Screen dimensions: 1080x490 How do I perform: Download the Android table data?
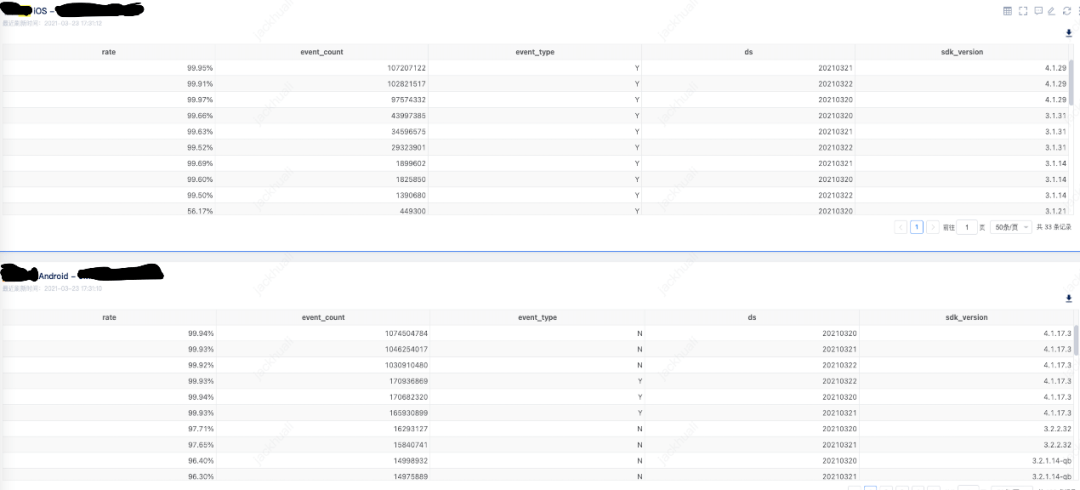[x=1068, y=298]
